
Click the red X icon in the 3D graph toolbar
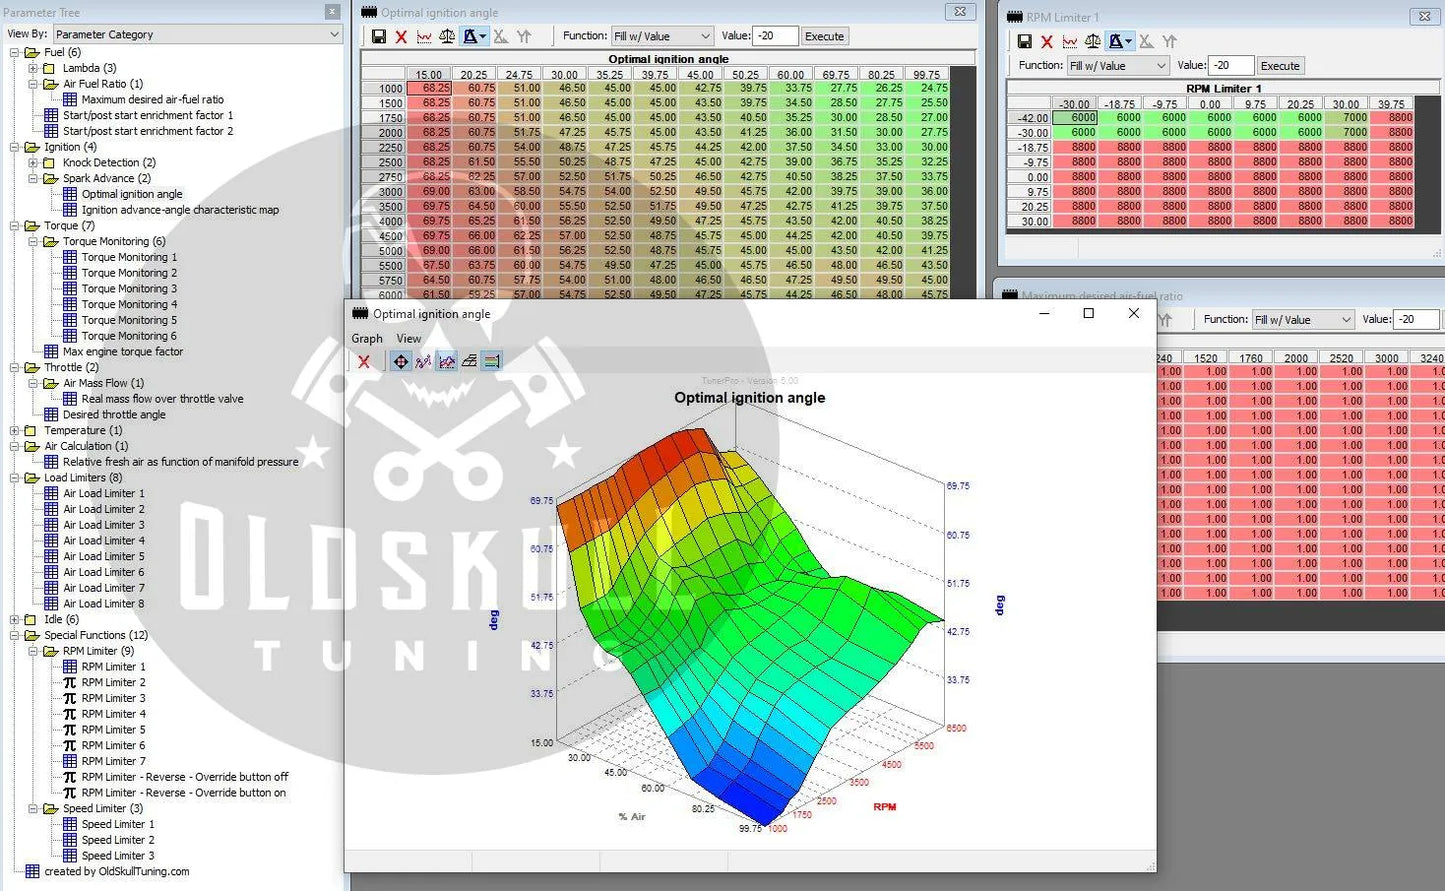pos(364,362)
